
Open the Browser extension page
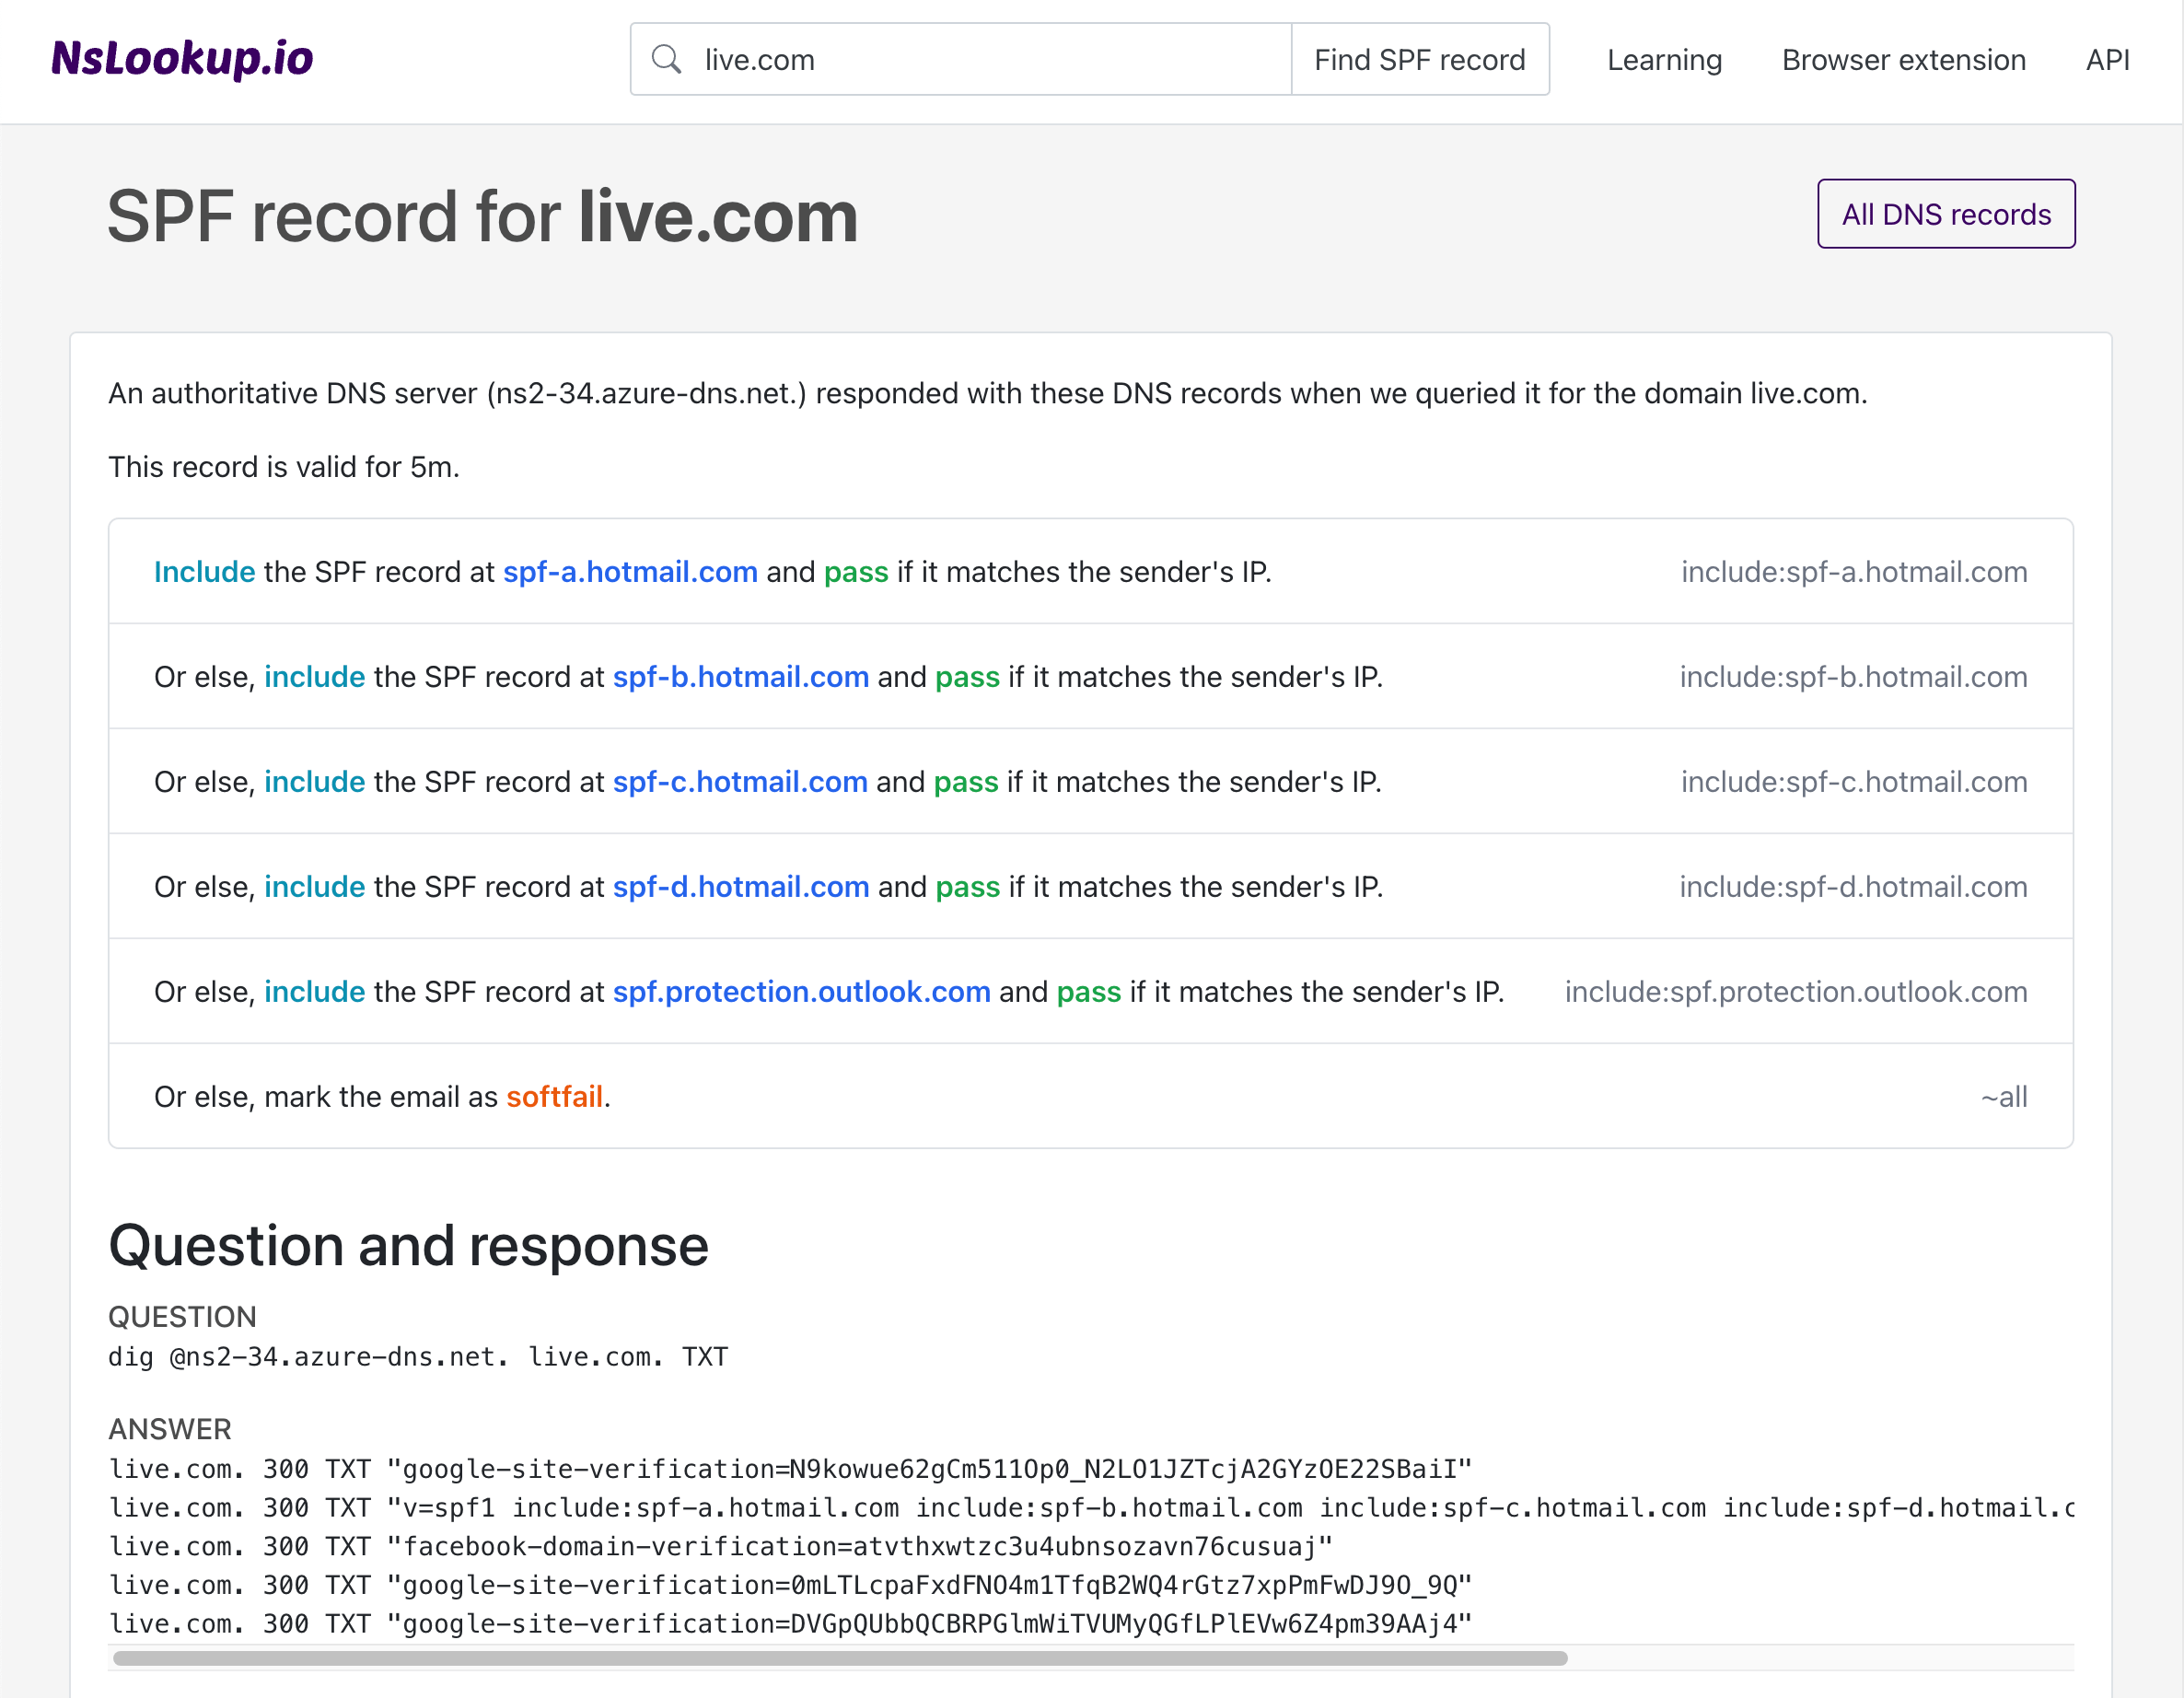1903,60
